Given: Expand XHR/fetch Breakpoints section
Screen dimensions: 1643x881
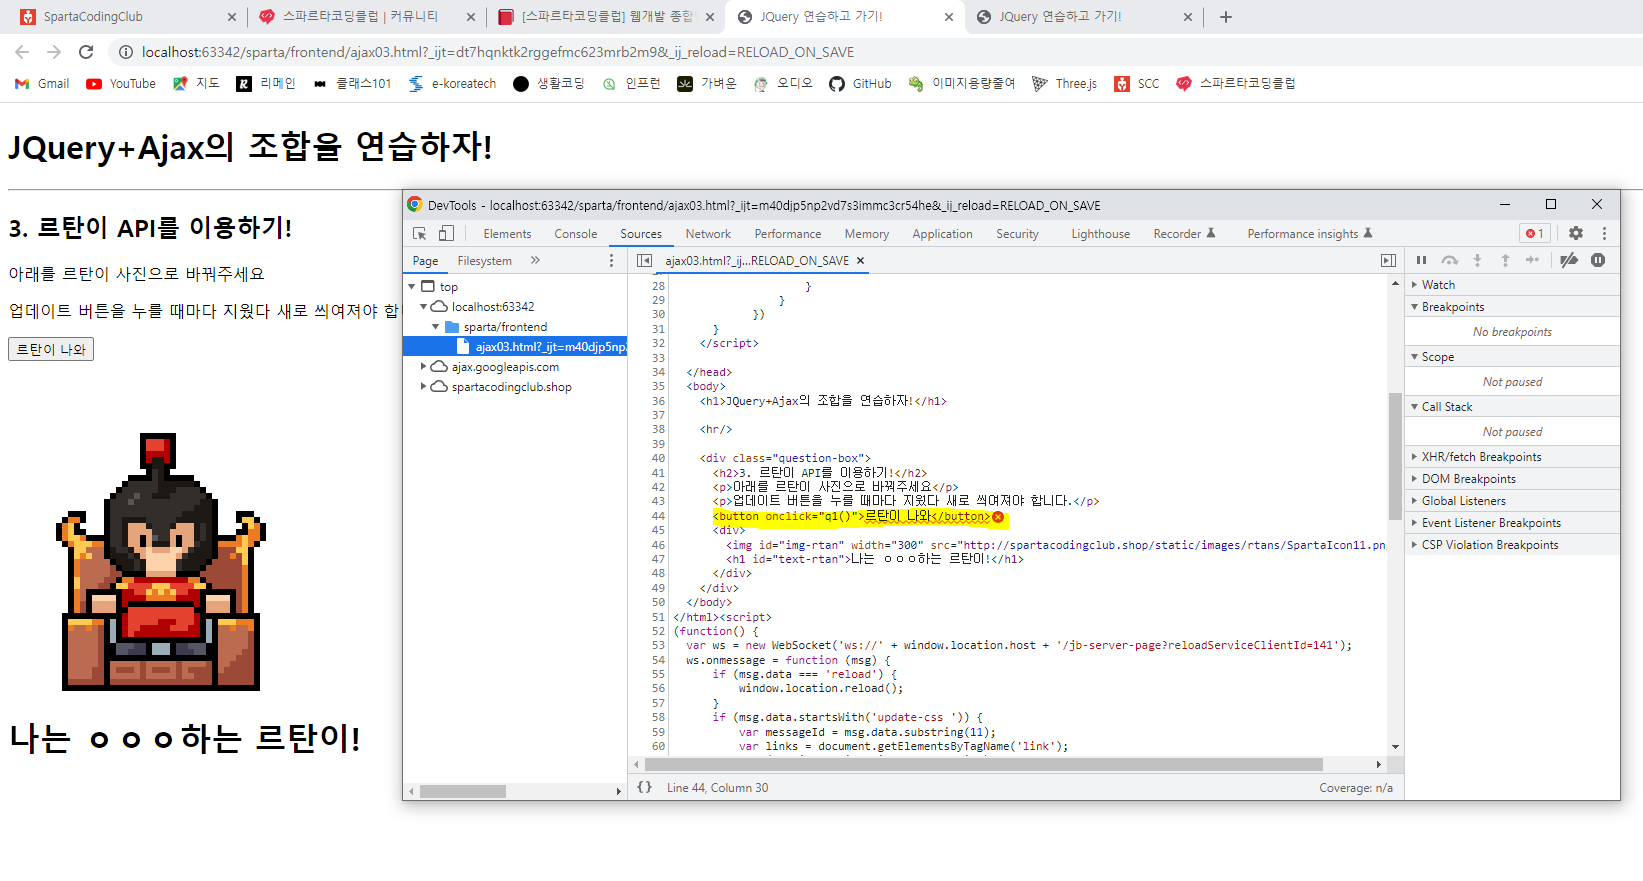Looking at the screenshot, I should (x=1512, y=457).
